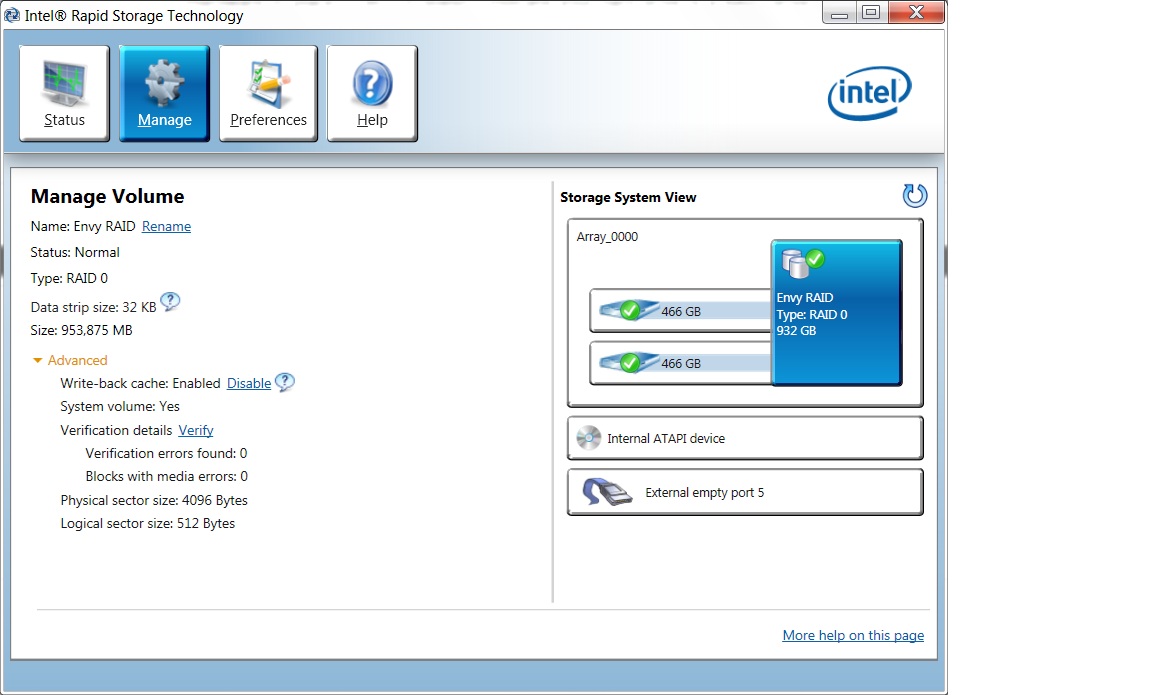
Task: Click the external port connector icon
Action: click(x=607, y=492)
